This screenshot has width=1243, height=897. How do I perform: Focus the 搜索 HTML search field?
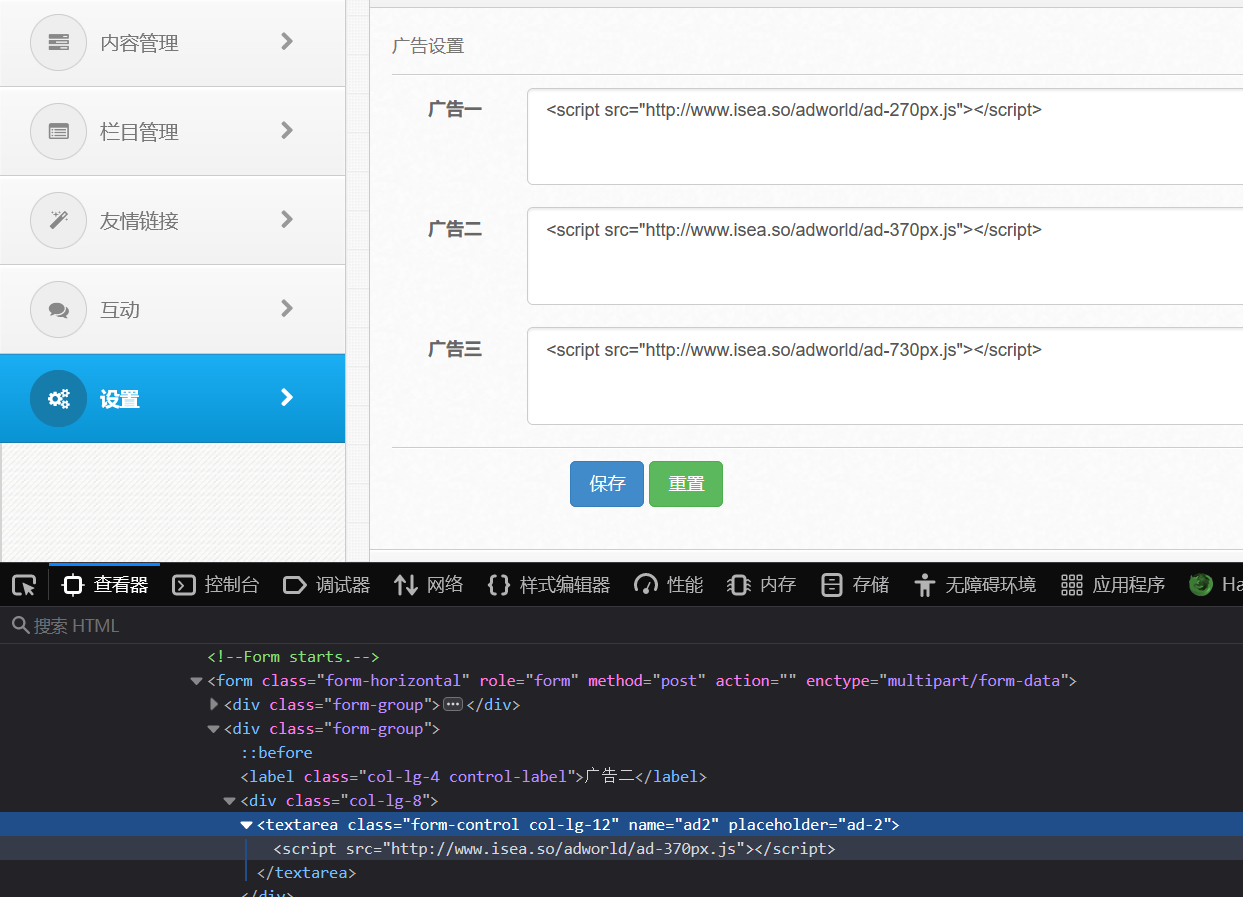[x=621, y=625]
